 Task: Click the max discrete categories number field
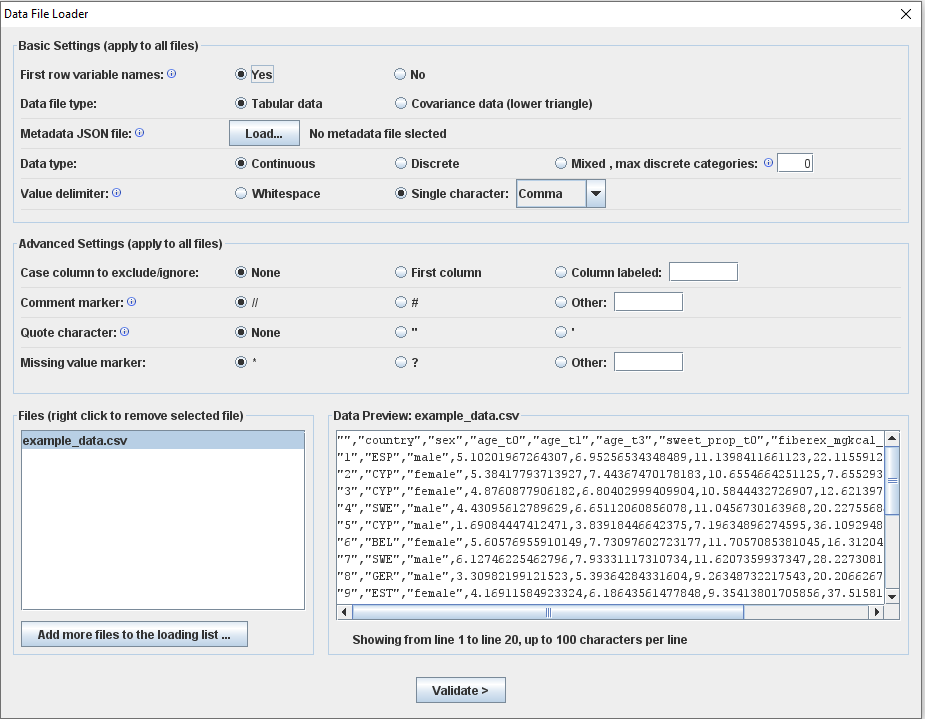[795, 163]
